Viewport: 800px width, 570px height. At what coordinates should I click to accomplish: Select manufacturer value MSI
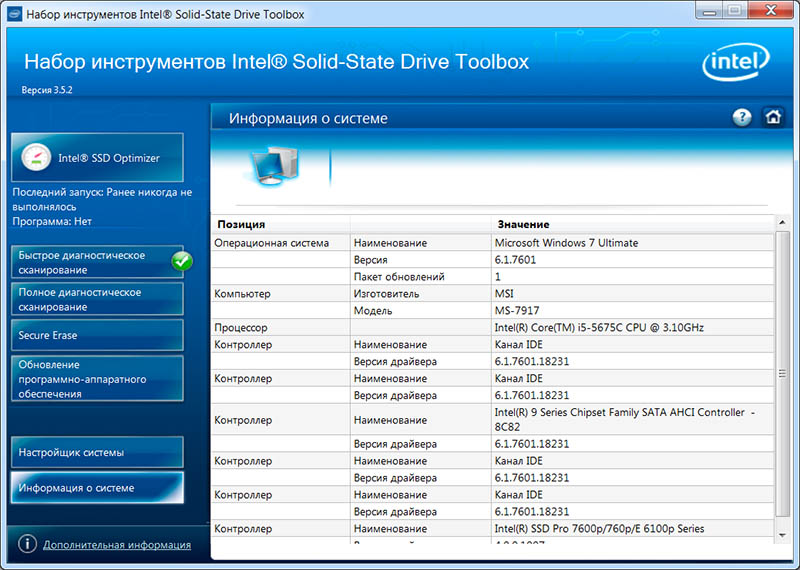633,293
